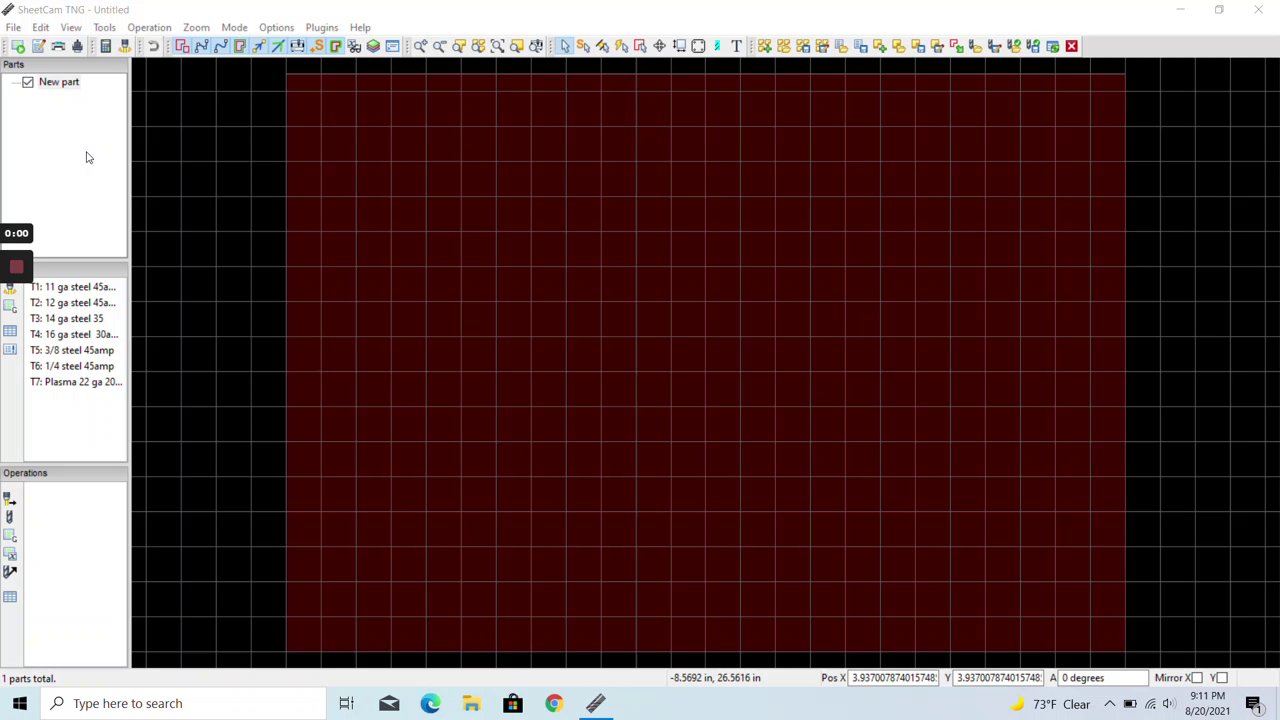Click the table icon at Operations bottom
This screenshot has height=720, width=1280.
point(10,597)
